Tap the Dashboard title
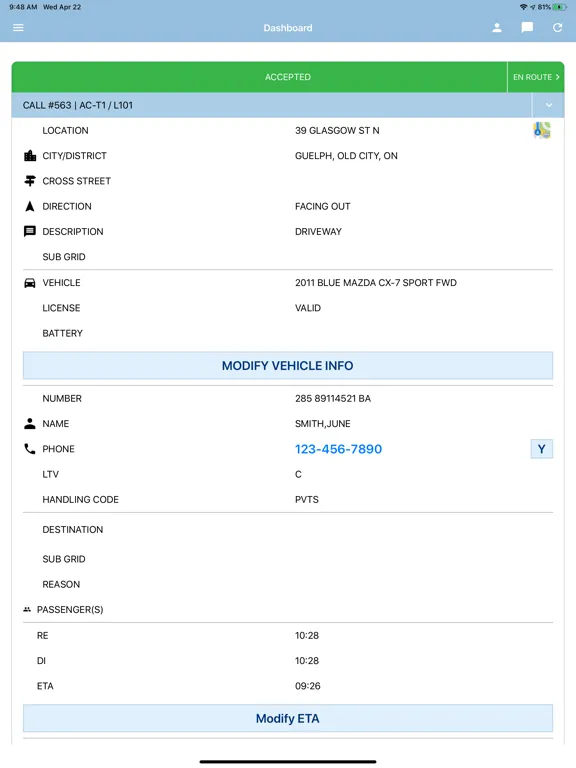The image size is (576, 768). [288, 28]
